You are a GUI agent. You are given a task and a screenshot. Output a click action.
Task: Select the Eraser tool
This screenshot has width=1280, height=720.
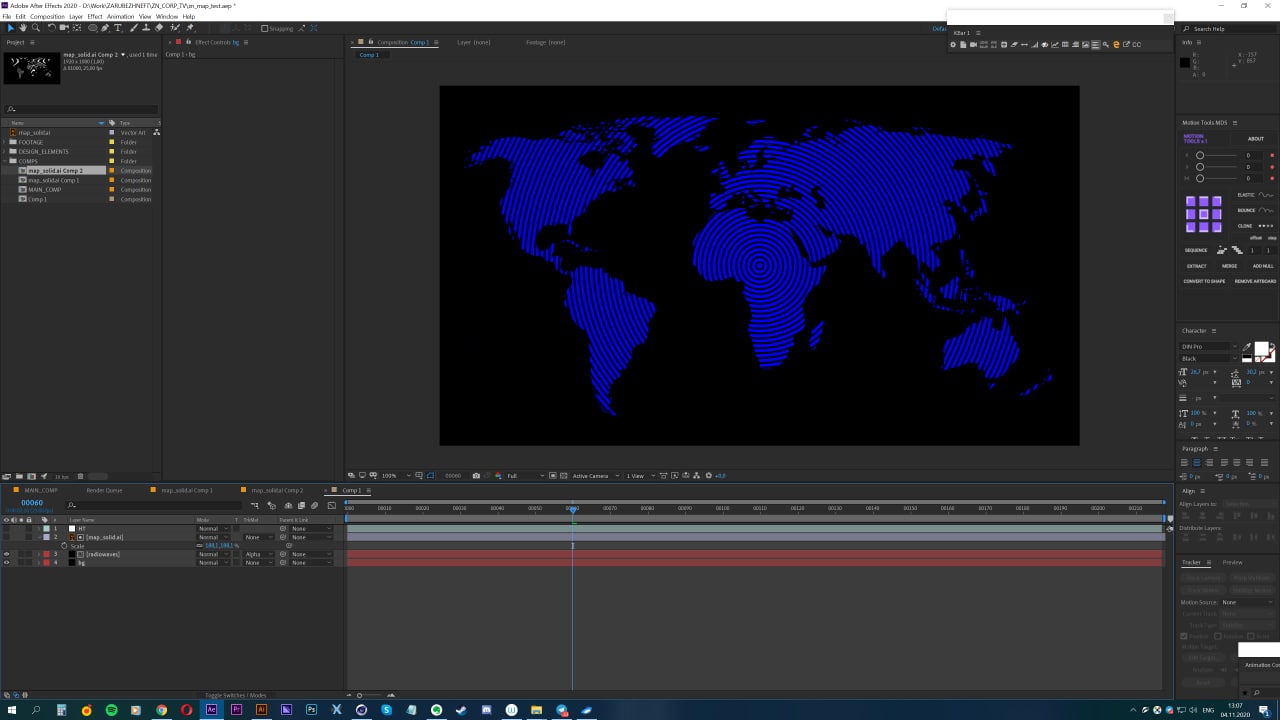coord(159,28)
